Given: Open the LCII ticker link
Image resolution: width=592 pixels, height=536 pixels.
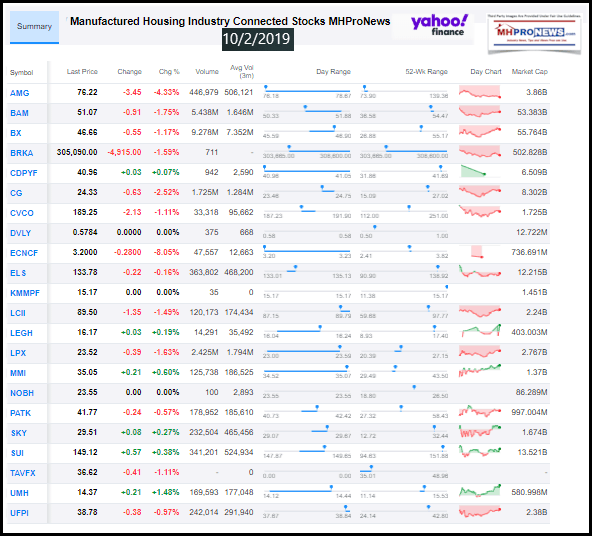Looking at the screenshot, I should click(18, 313).
